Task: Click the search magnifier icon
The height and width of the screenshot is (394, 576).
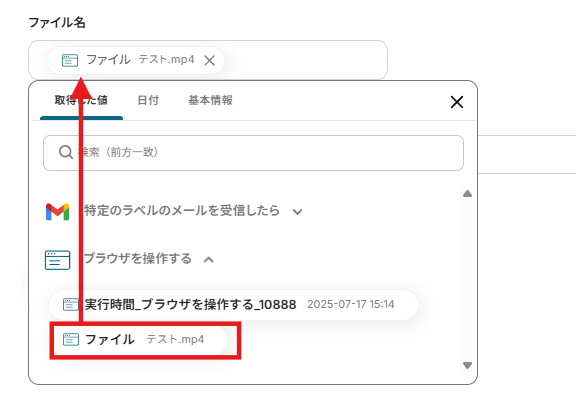Action: (x=66, y=152)
